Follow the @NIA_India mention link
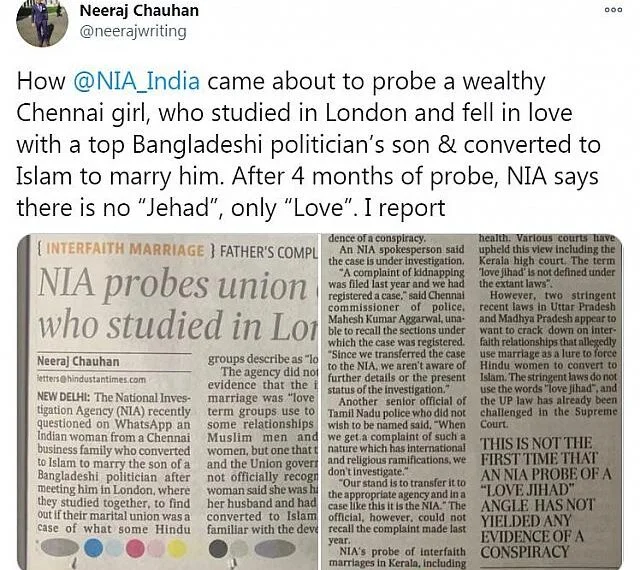This screenshot has width=640, height=570. tap(137, 81)
